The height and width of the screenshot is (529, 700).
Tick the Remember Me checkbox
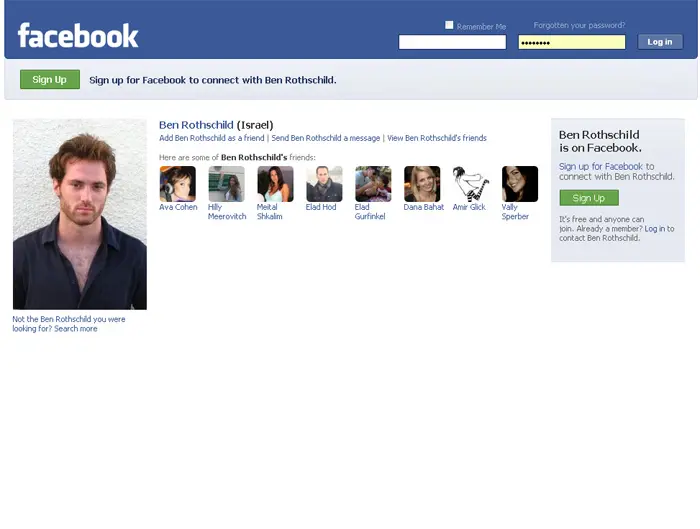[x=449, y=25]
